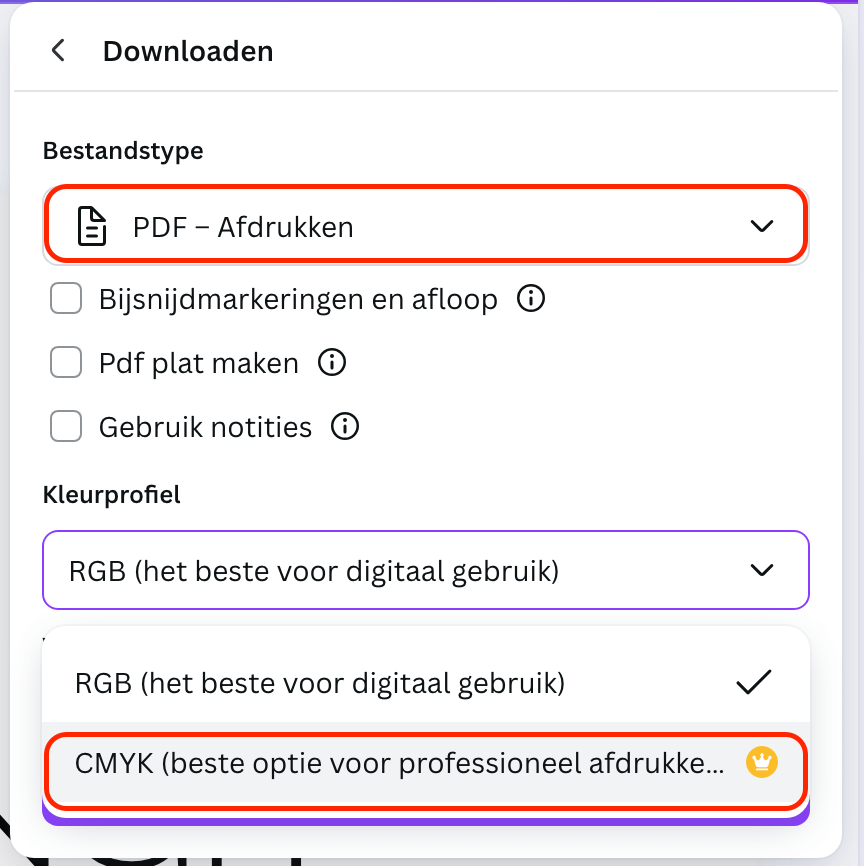Open info icon beside Bijsnijdmarkeringen en afloop
The image size is (864, 866).
pyautogui.click(x=532, y=298)
